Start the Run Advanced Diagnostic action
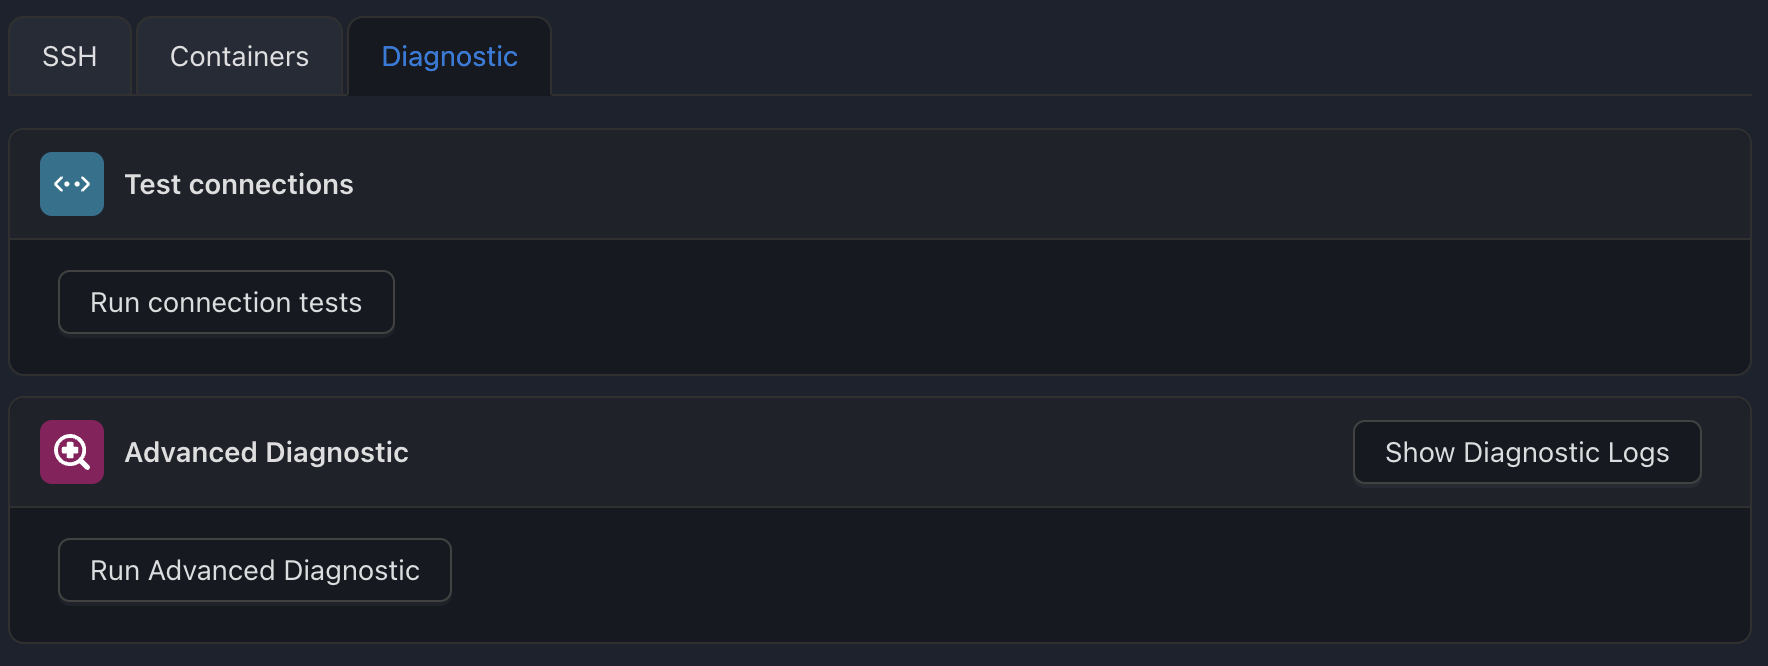This screenshot has height=666, width=1768. pyautogui.click(x=255, y=570)
